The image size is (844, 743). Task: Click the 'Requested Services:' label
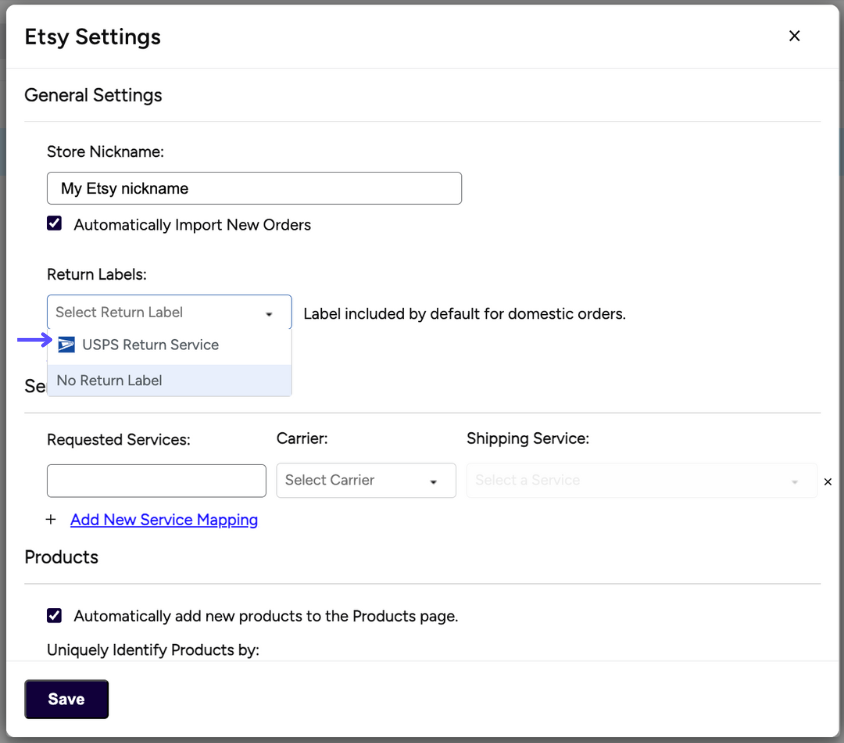(119, 440)
